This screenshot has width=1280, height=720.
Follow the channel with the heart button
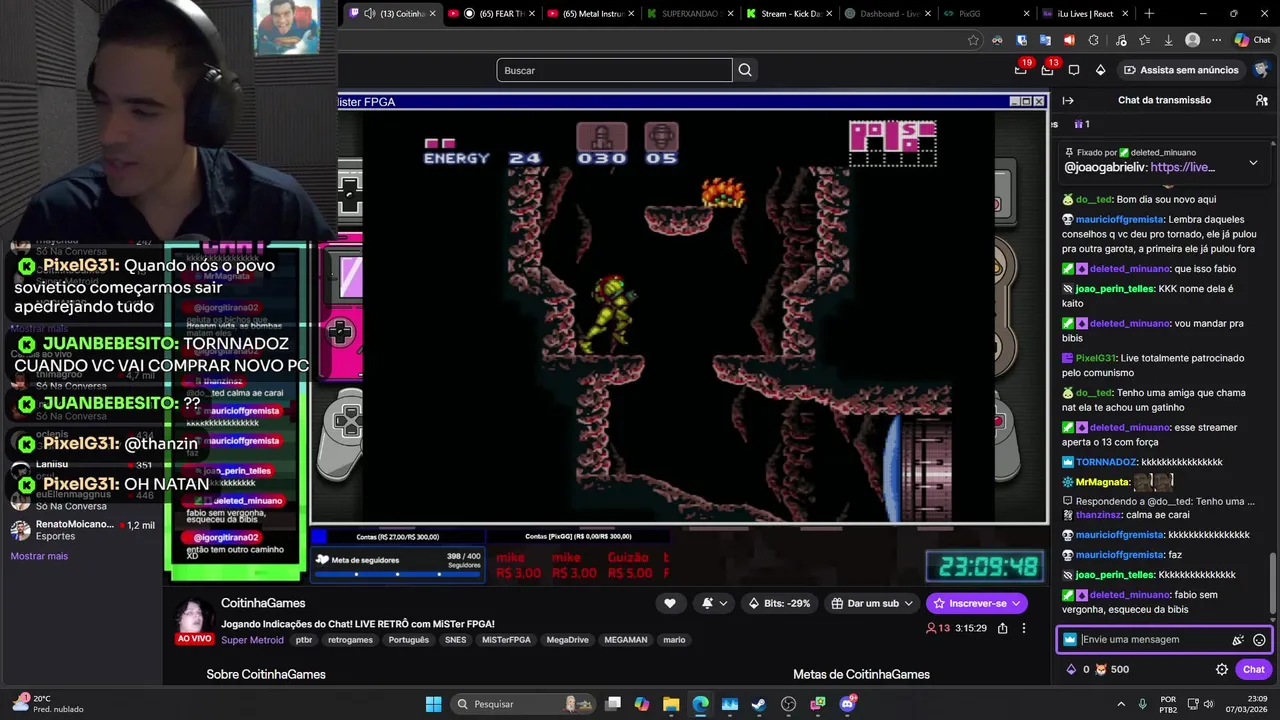point(669,603)
